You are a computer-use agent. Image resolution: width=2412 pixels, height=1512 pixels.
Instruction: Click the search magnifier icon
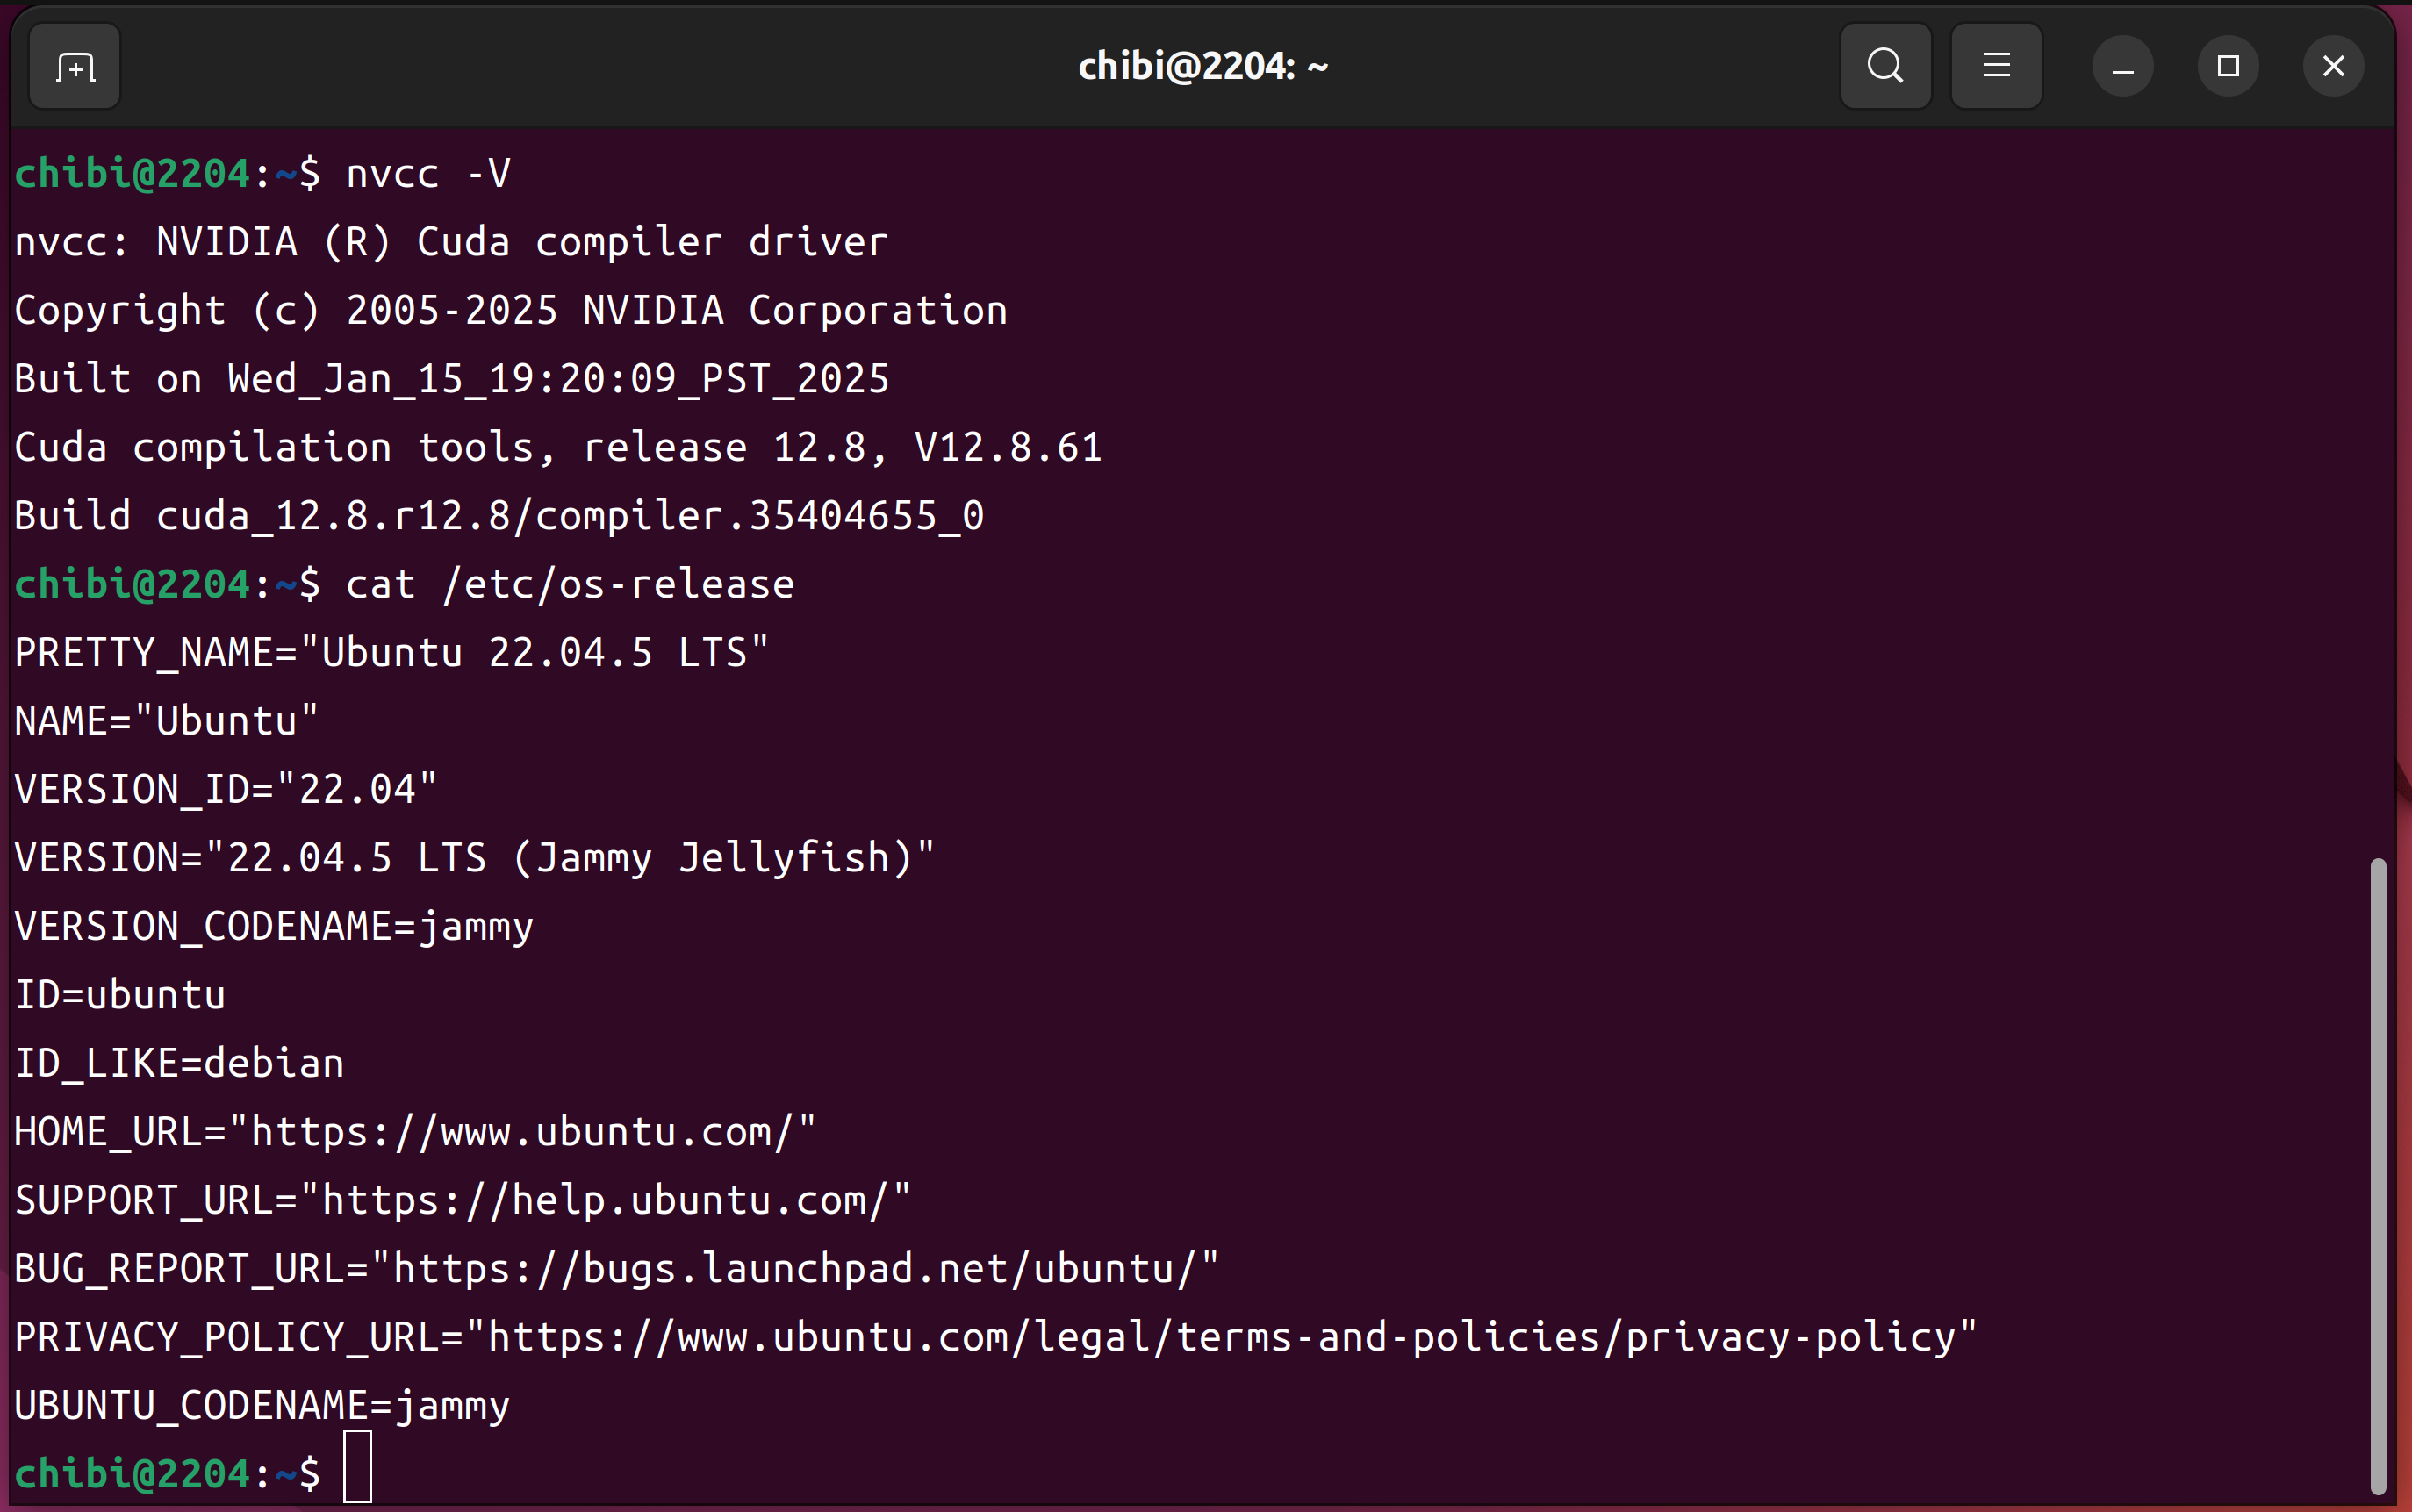tap(1885, 67)
